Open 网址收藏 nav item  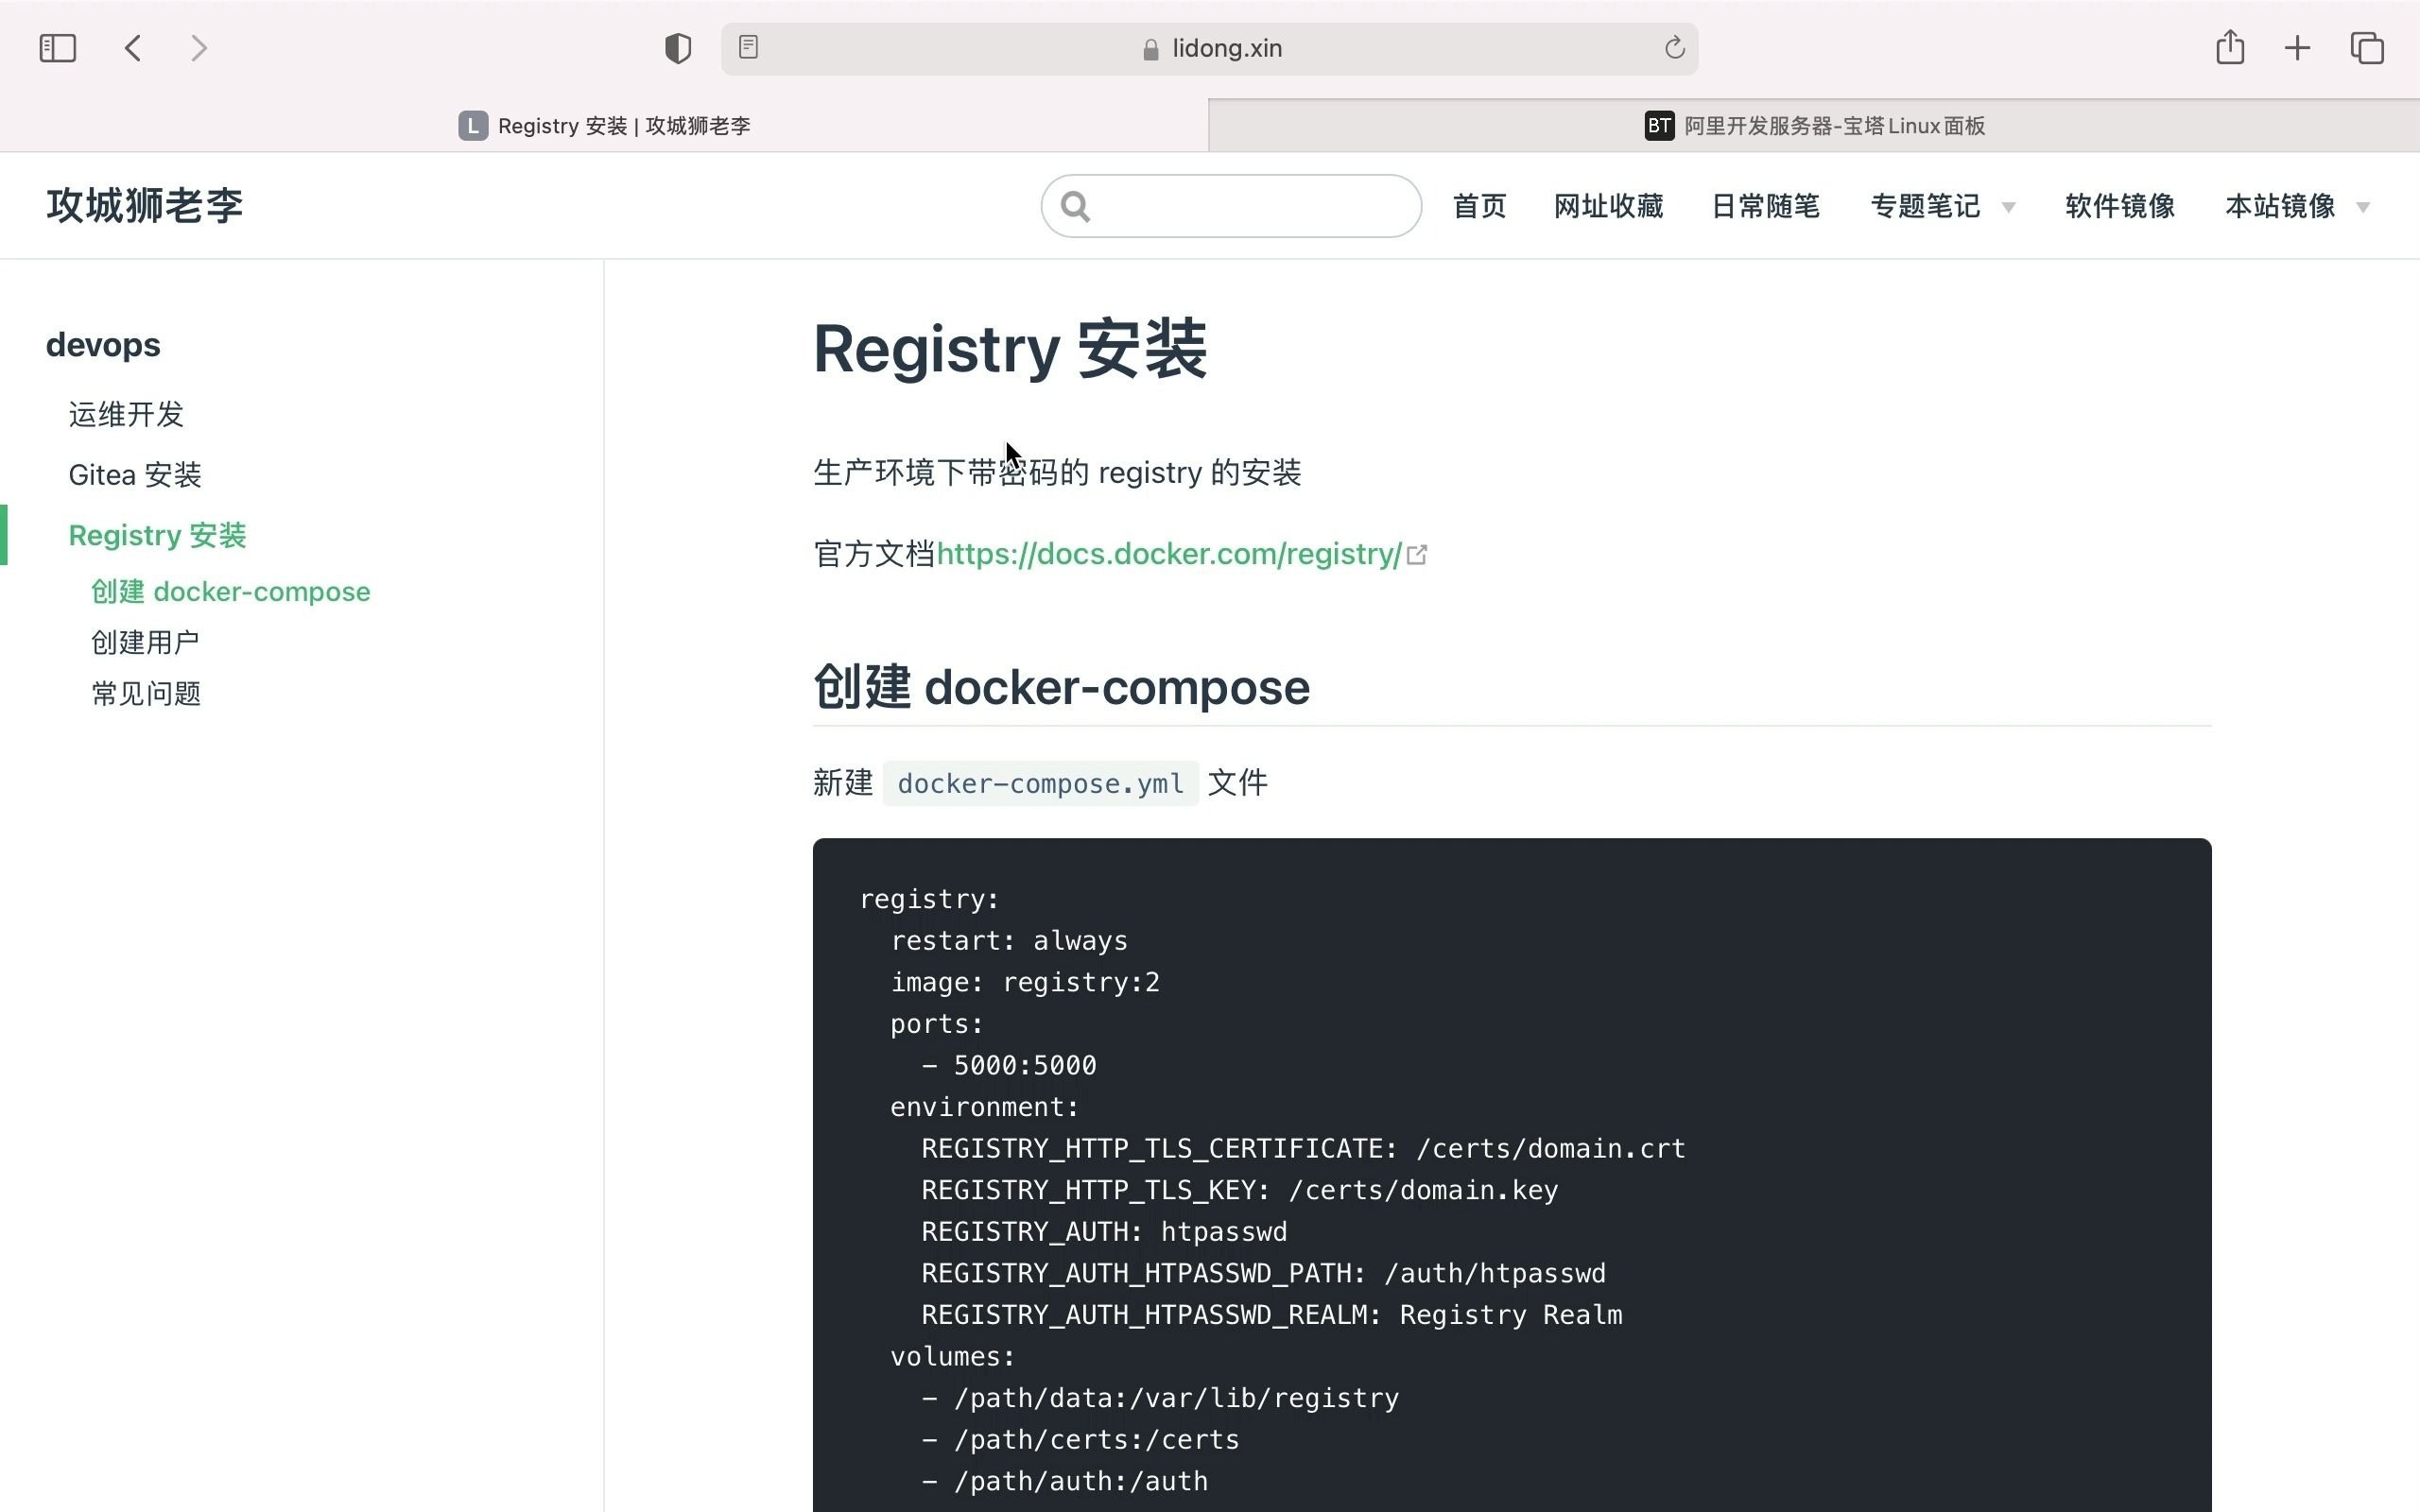click(1608, 206)
